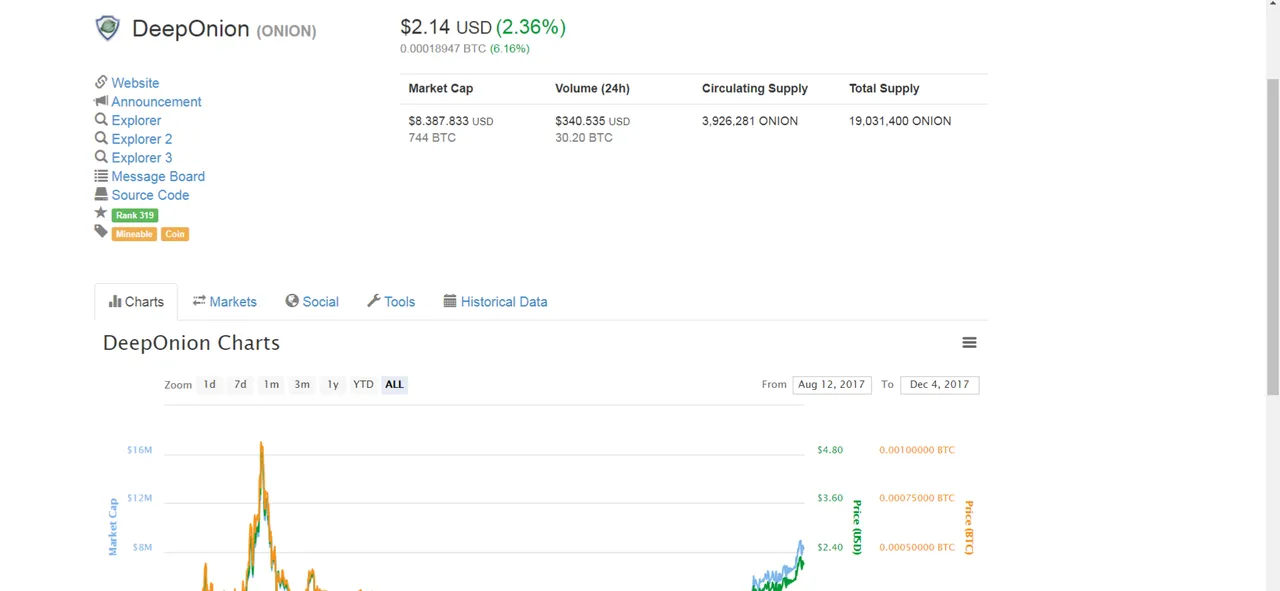Click the Coin tag
Screen dimensions: 1280x591
175,234
